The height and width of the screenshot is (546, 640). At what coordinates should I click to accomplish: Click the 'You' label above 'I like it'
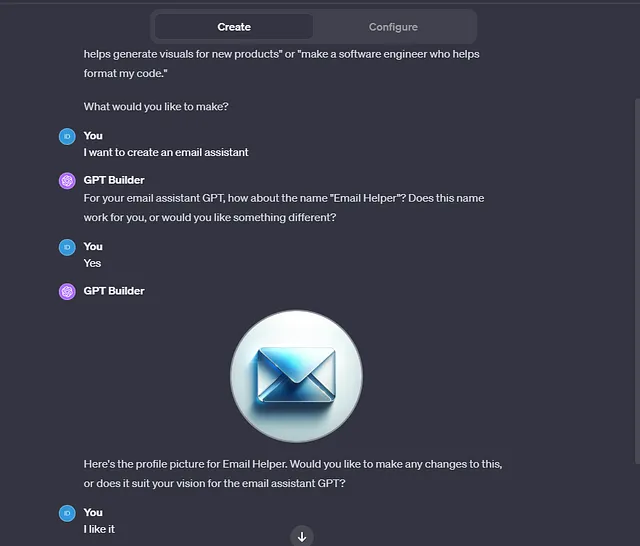93,513
